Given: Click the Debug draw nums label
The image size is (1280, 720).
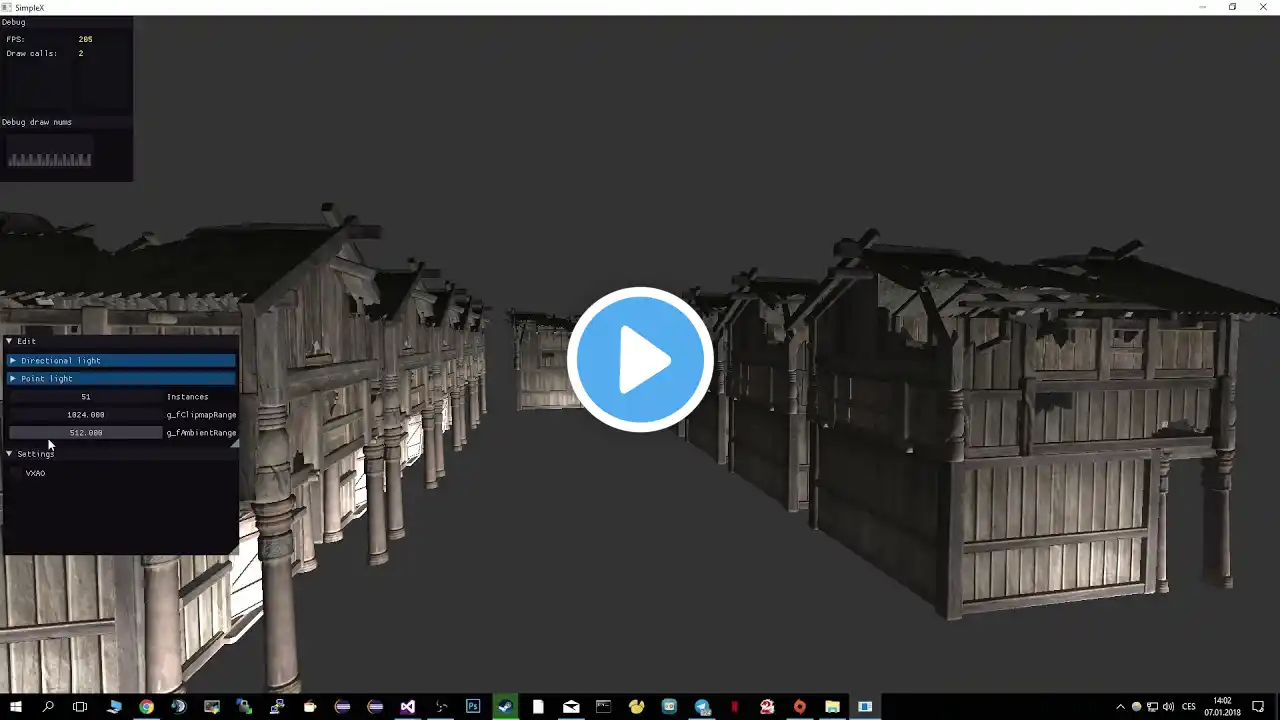Looking at the screenshot, I should pos(37,122).
